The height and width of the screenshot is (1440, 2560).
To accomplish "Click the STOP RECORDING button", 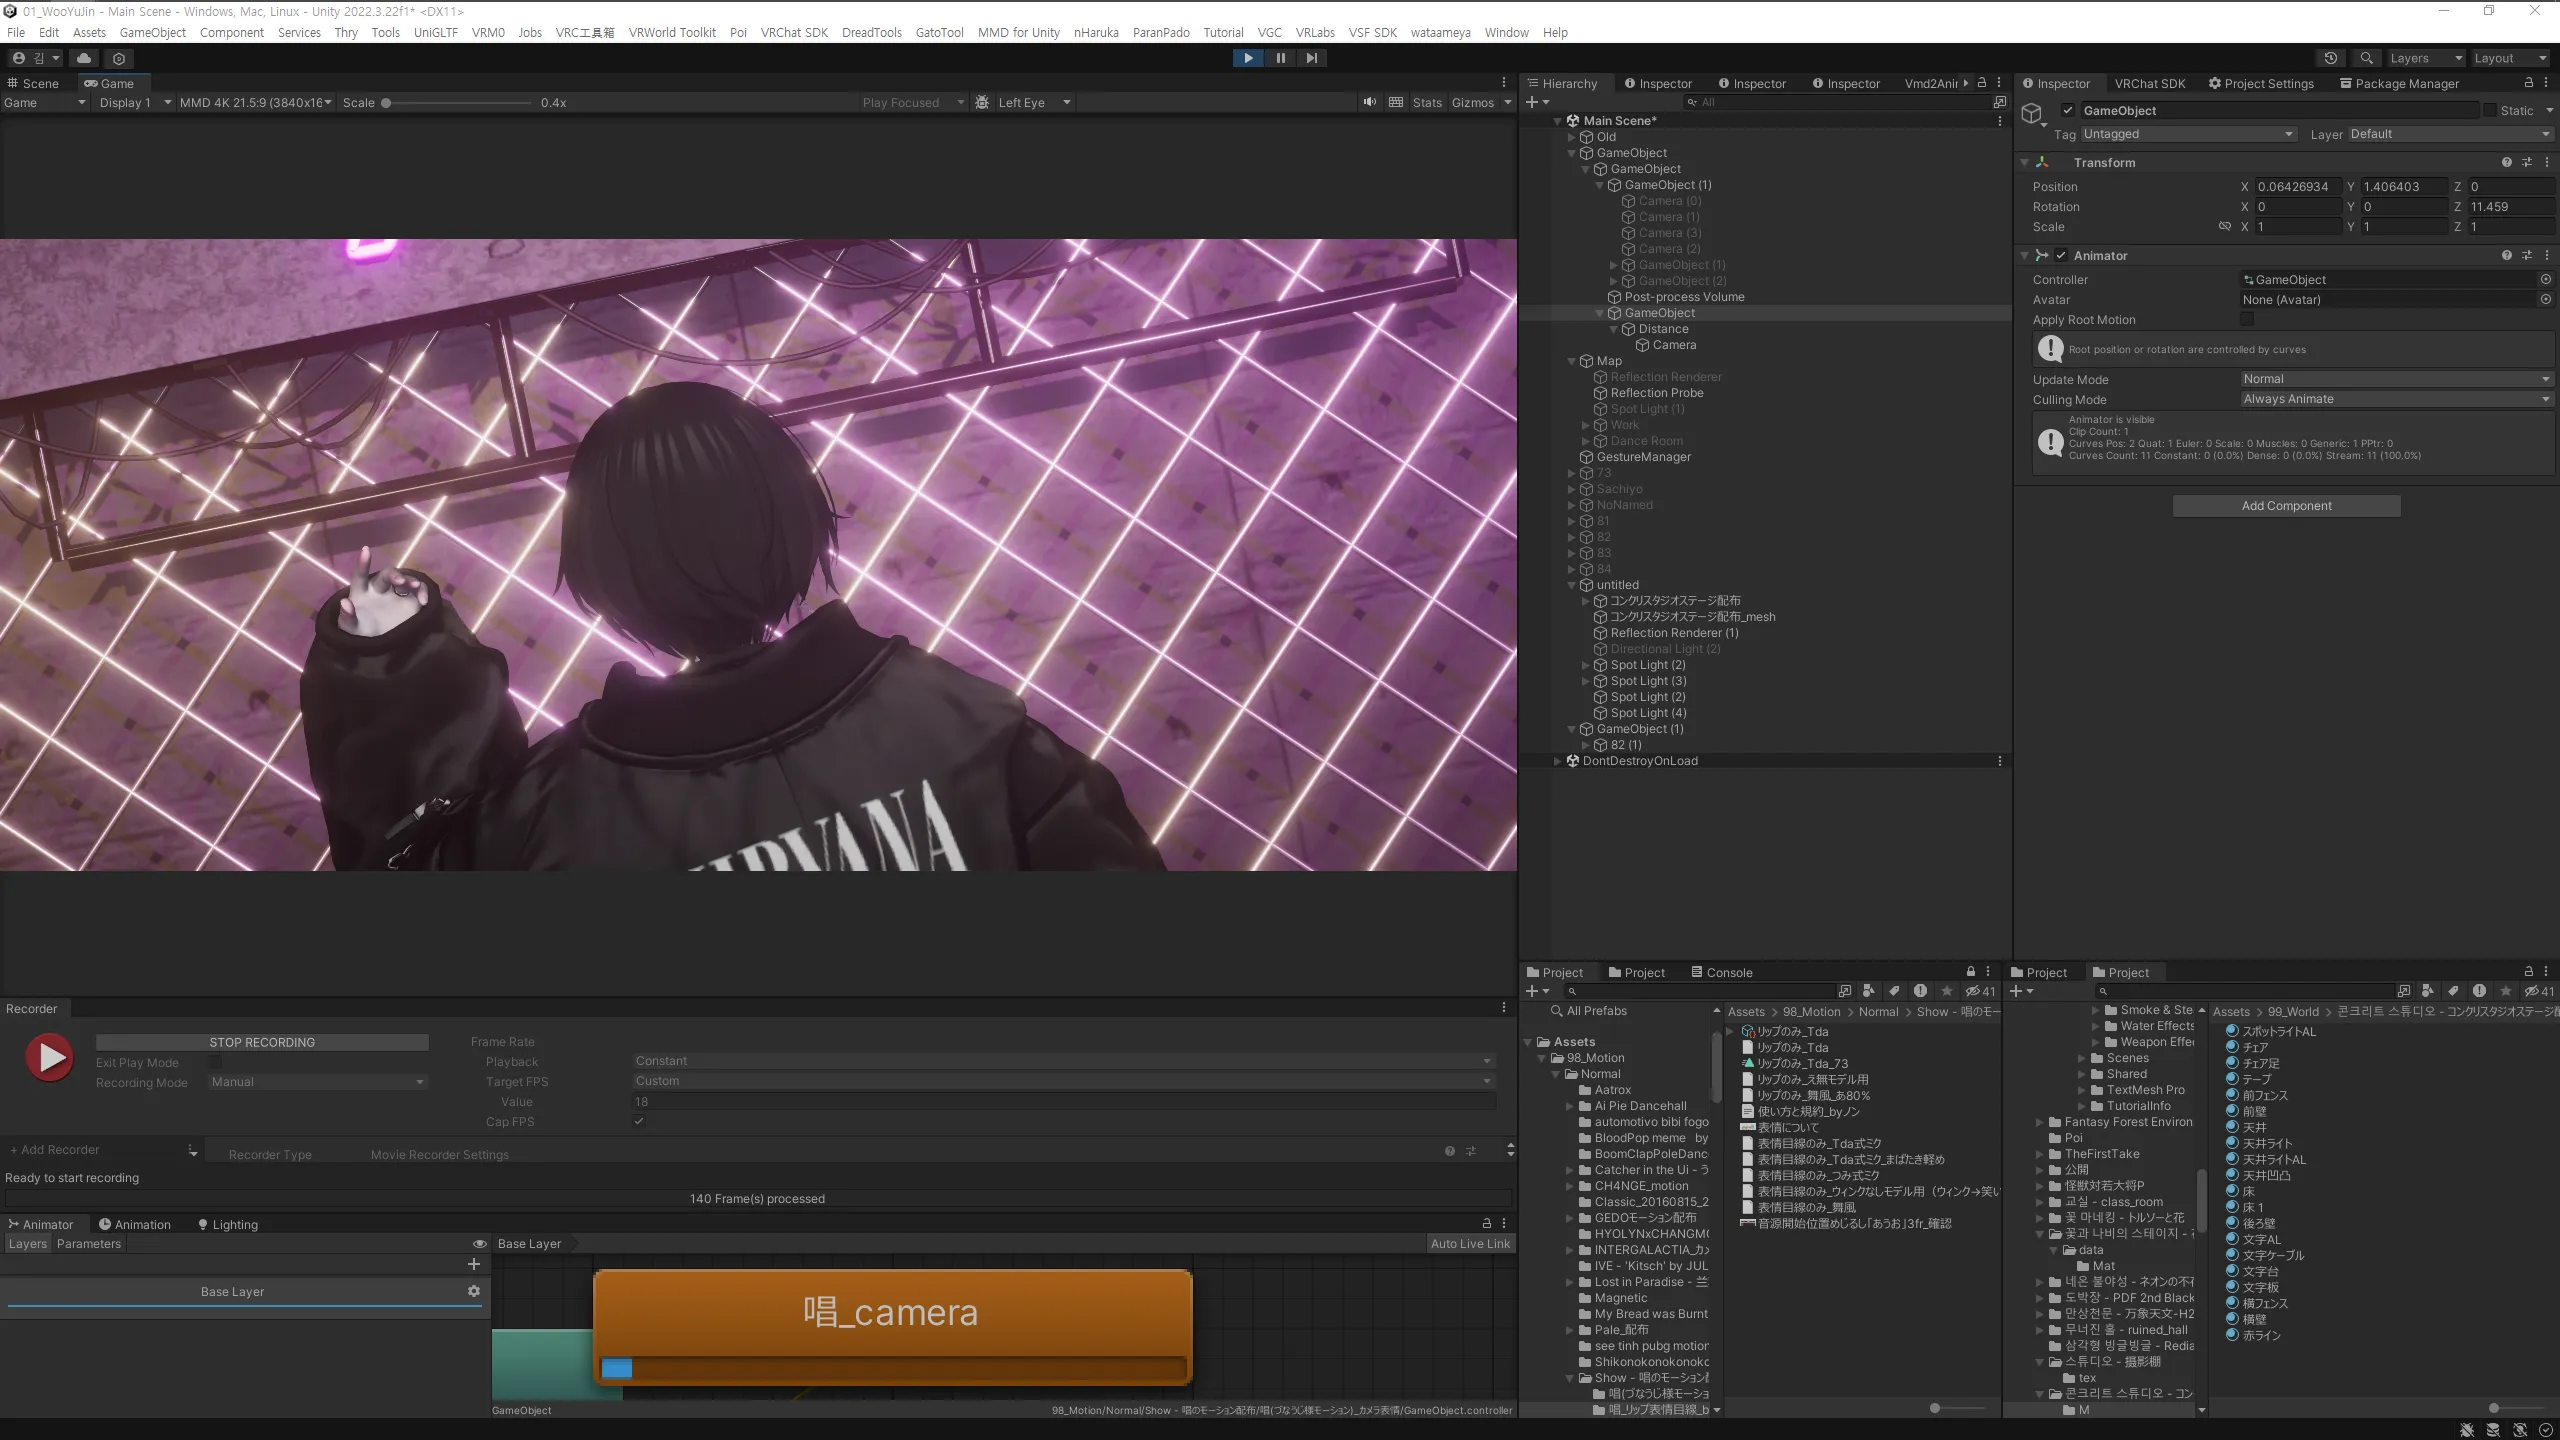I will (262, 1042).
